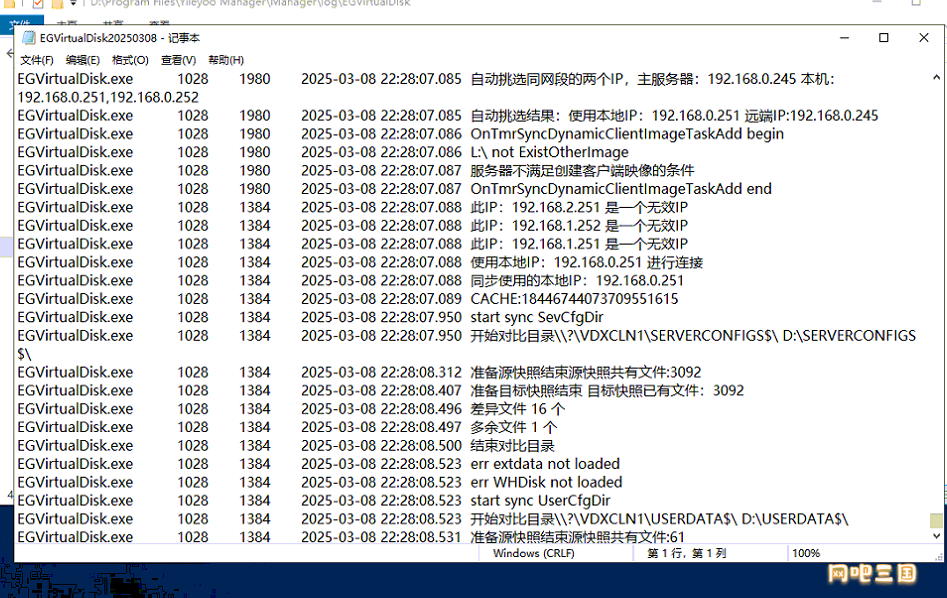Open the 文件(F) menu in Notepad

tap(37, 60)
